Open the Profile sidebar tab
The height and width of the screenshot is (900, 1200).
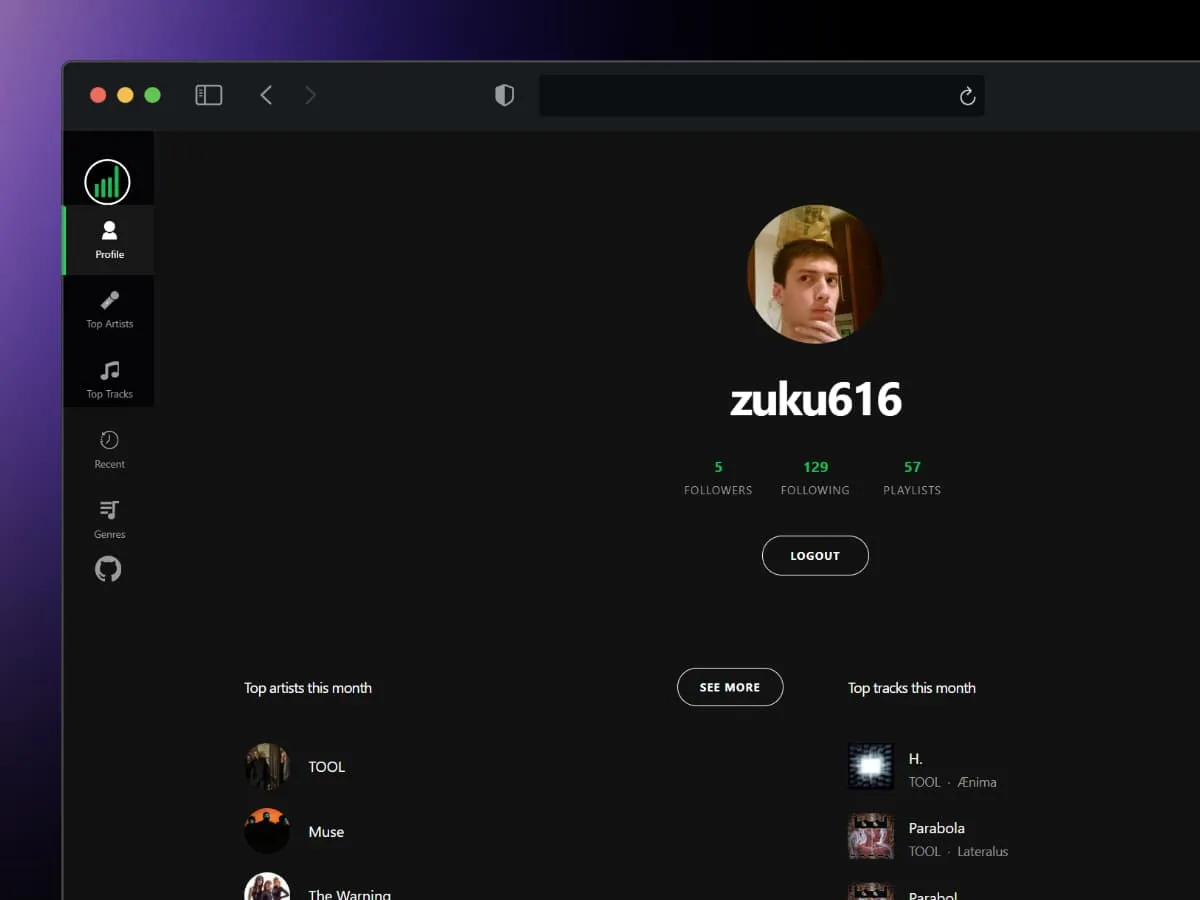[x=109, y=240]
